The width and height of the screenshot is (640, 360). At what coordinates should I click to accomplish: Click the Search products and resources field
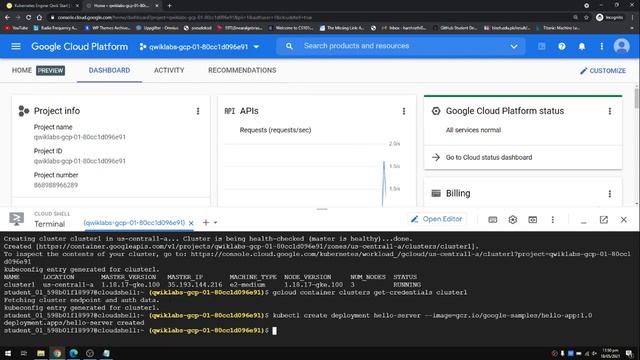point(400,46)
